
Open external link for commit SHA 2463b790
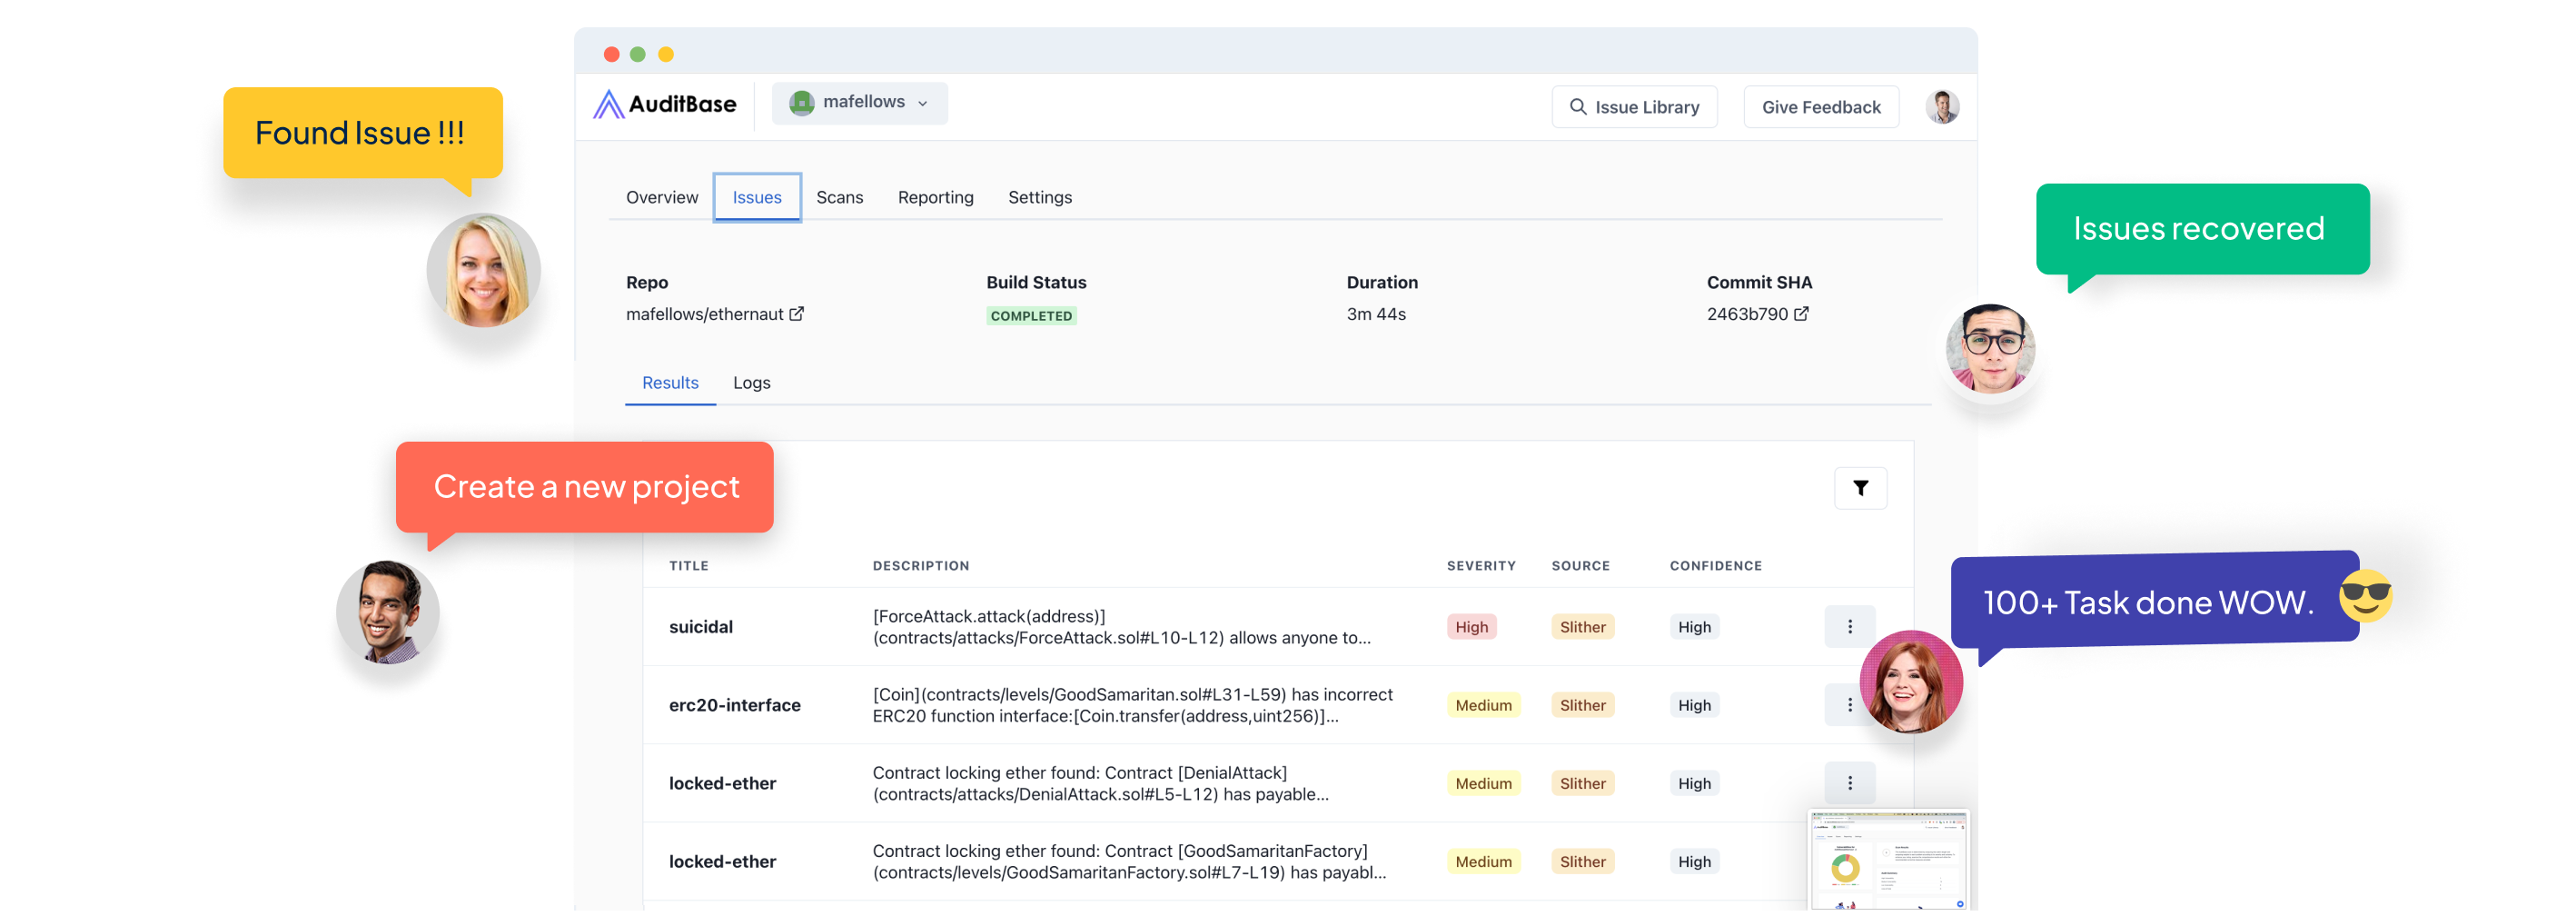[x=1802, y=313]
